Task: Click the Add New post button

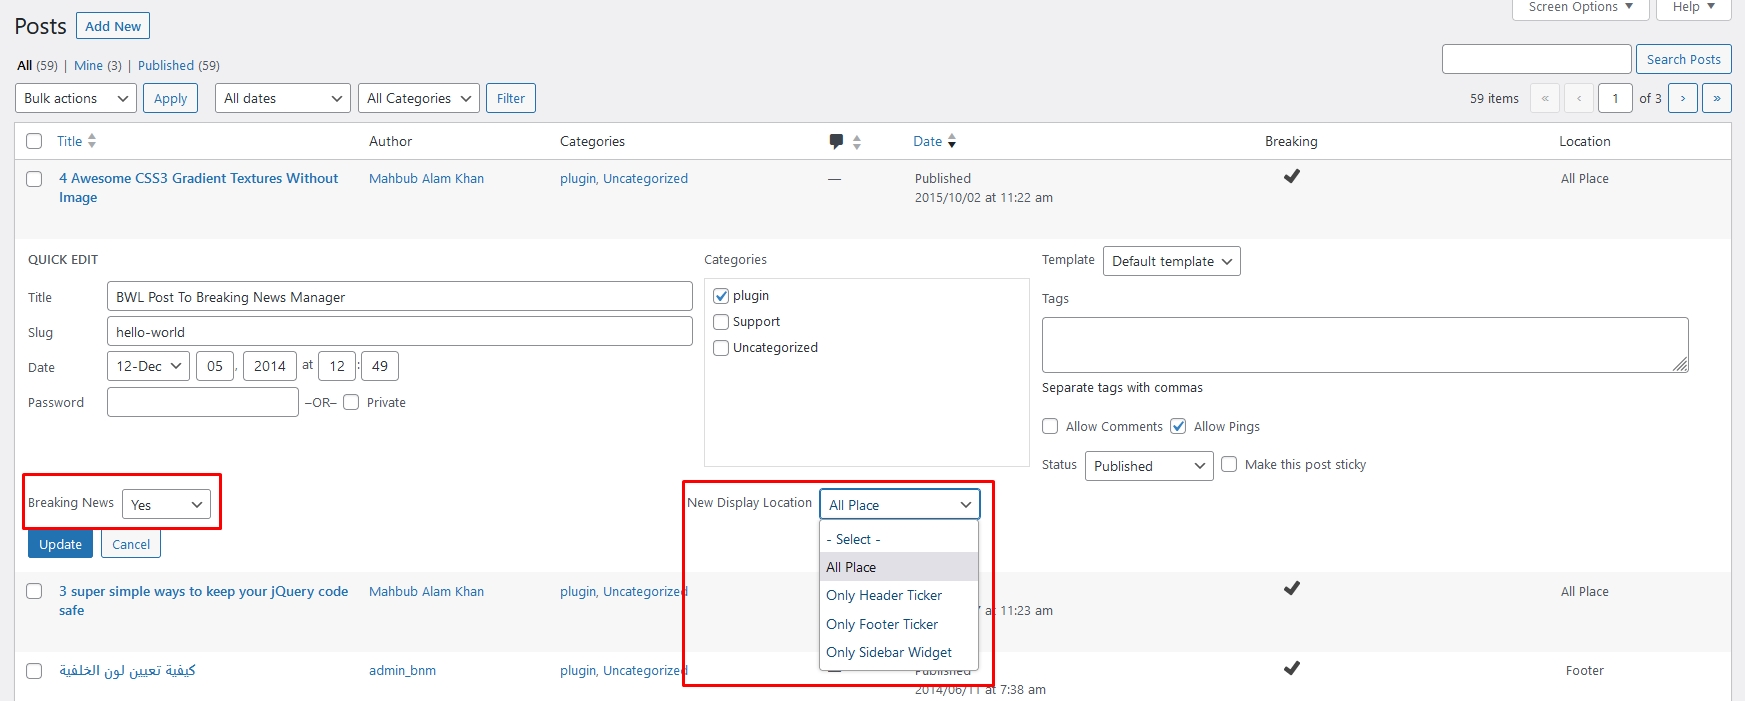Action: 113,26
